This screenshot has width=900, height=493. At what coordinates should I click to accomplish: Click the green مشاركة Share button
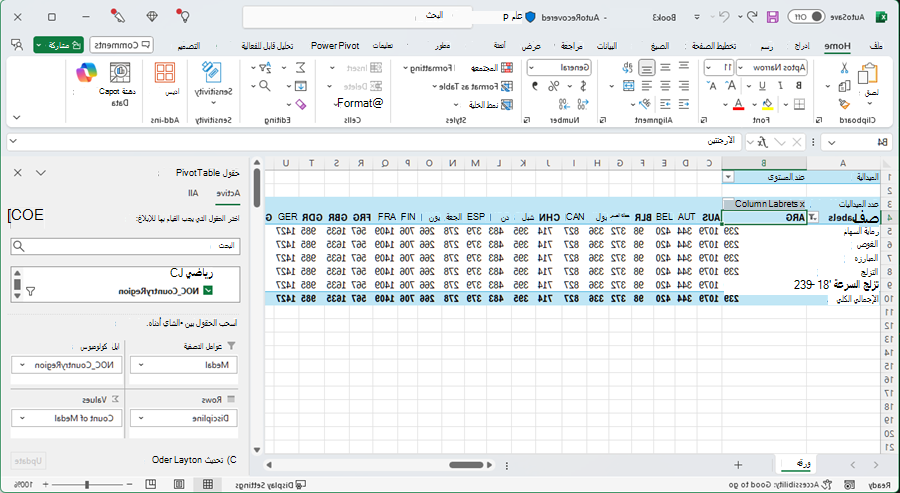point(59,45)
